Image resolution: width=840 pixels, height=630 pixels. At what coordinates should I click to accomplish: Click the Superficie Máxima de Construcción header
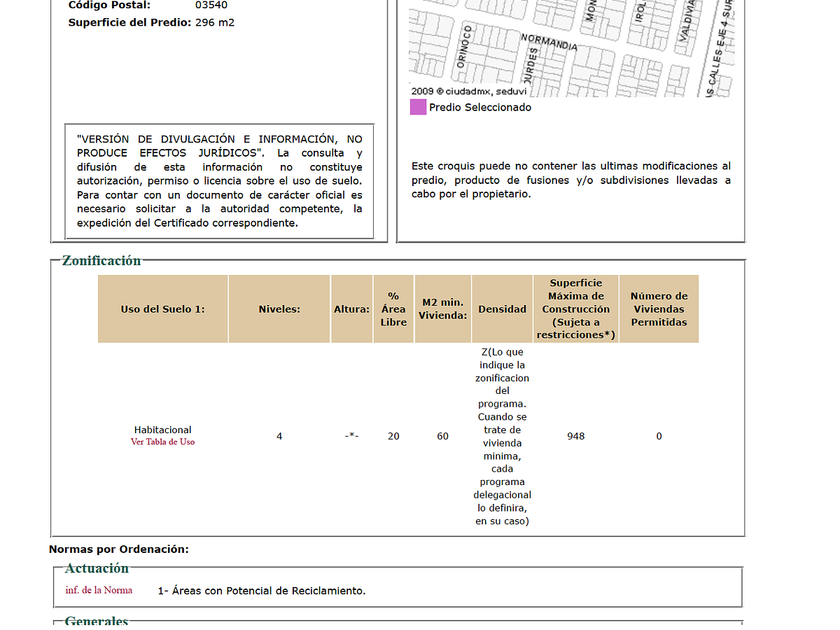576,309
